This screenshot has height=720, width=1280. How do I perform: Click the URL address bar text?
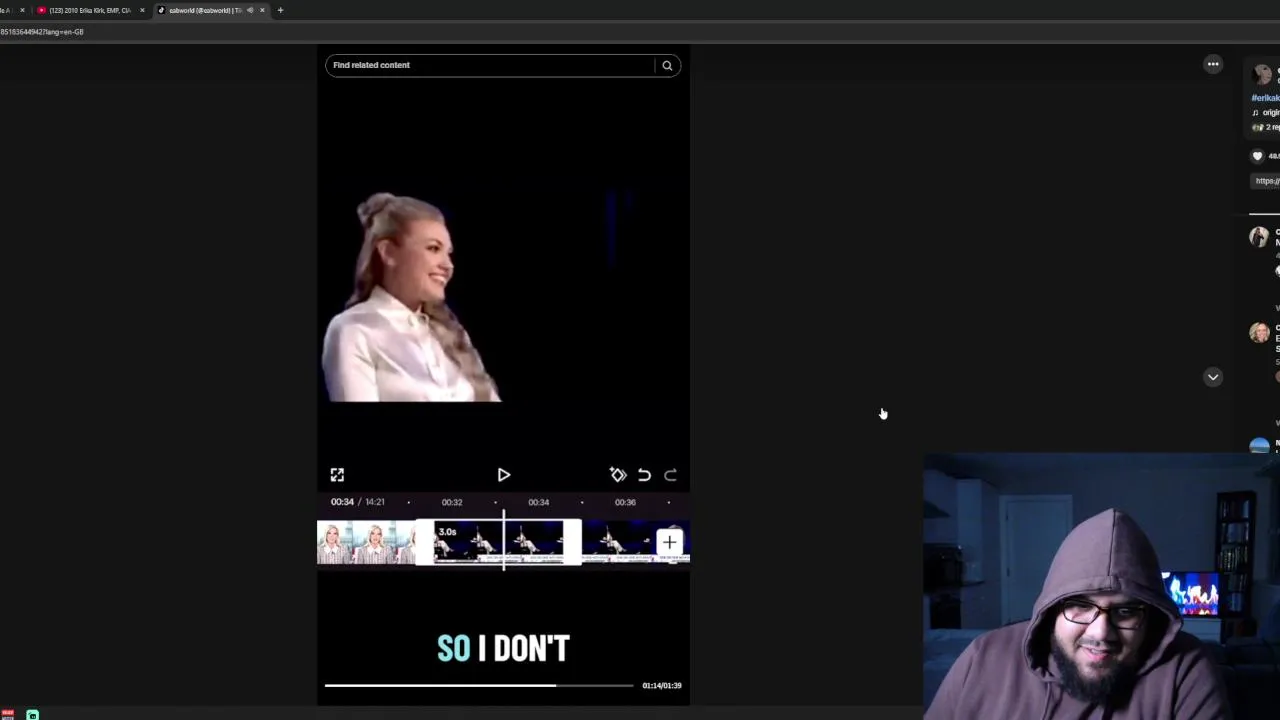(x=42, y=32)
